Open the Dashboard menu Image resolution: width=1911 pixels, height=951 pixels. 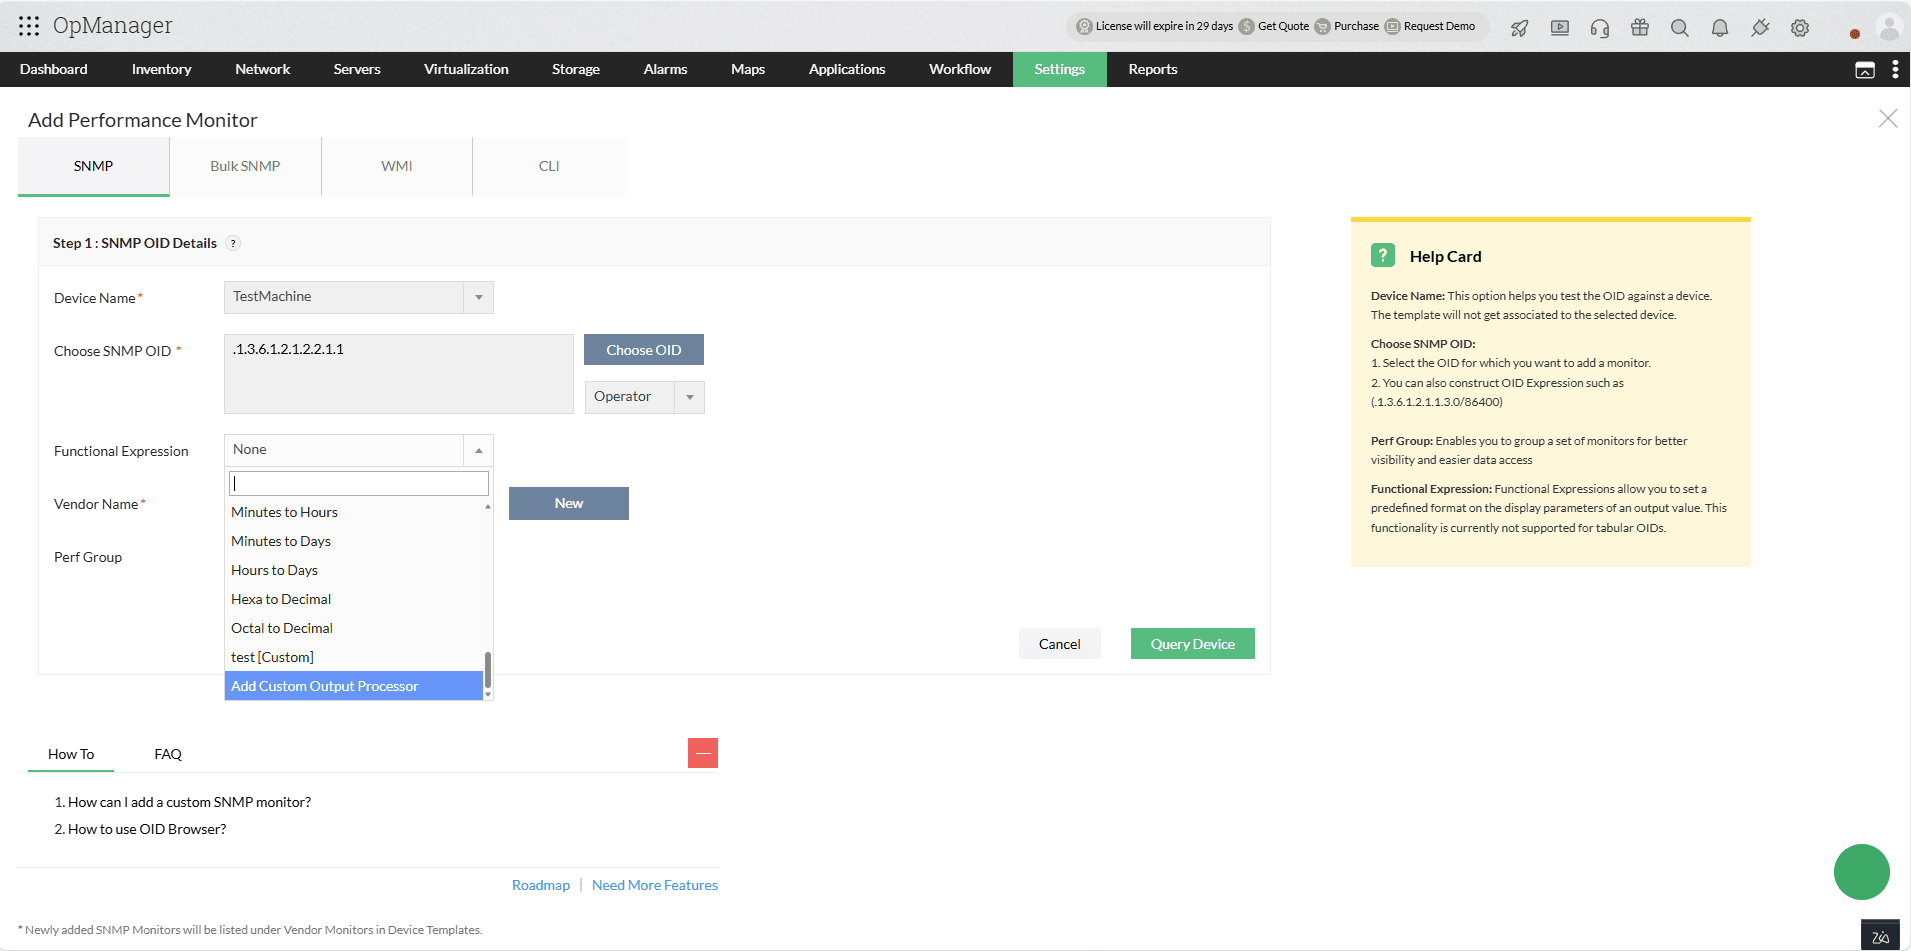click(x=54, y=69)
